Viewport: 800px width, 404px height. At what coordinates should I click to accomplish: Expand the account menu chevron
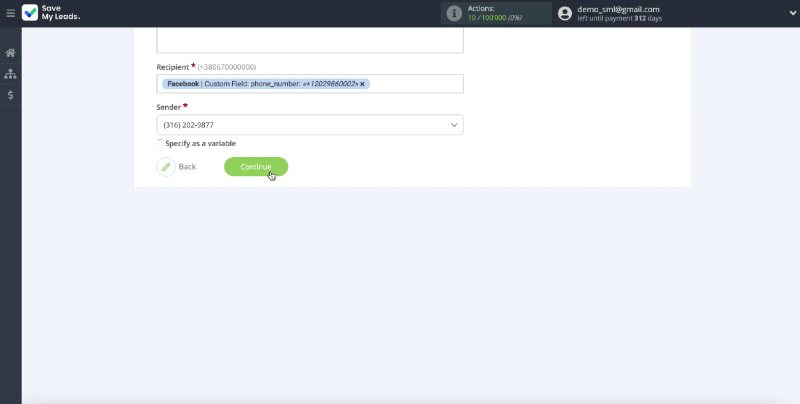coord(792,14)
